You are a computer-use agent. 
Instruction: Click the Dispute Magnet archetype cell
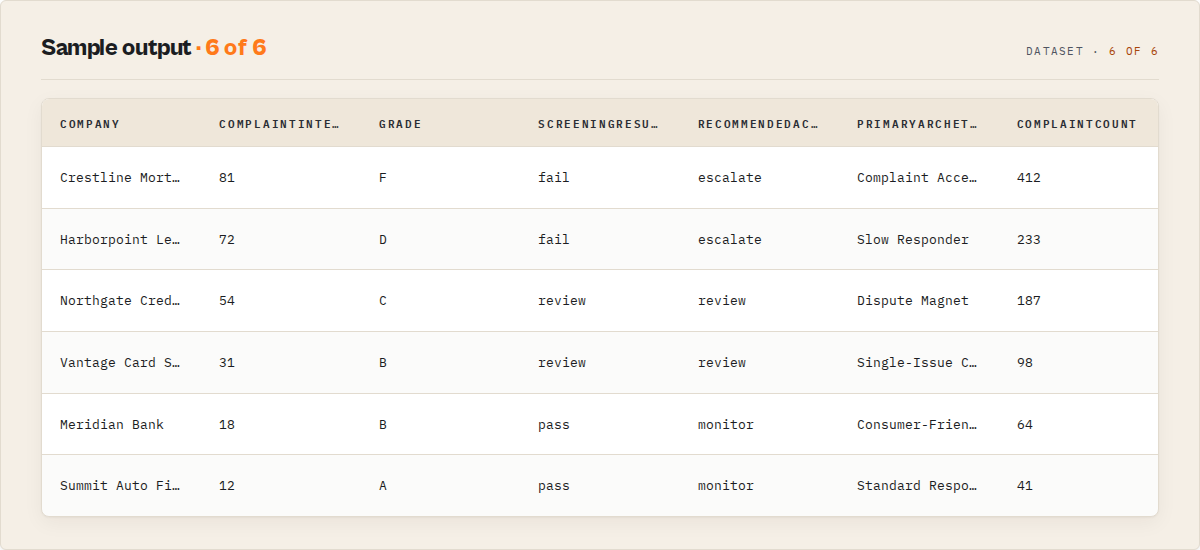pos(913,301)
